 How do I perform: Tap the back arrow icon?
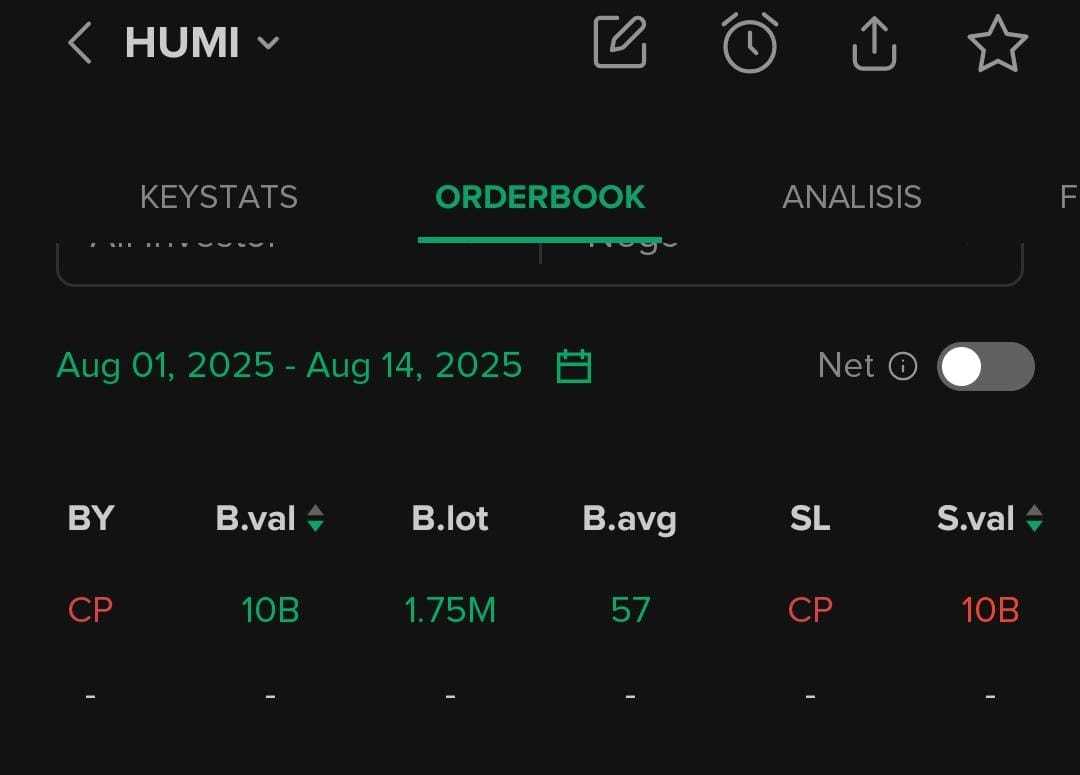(x=80, y=43)
